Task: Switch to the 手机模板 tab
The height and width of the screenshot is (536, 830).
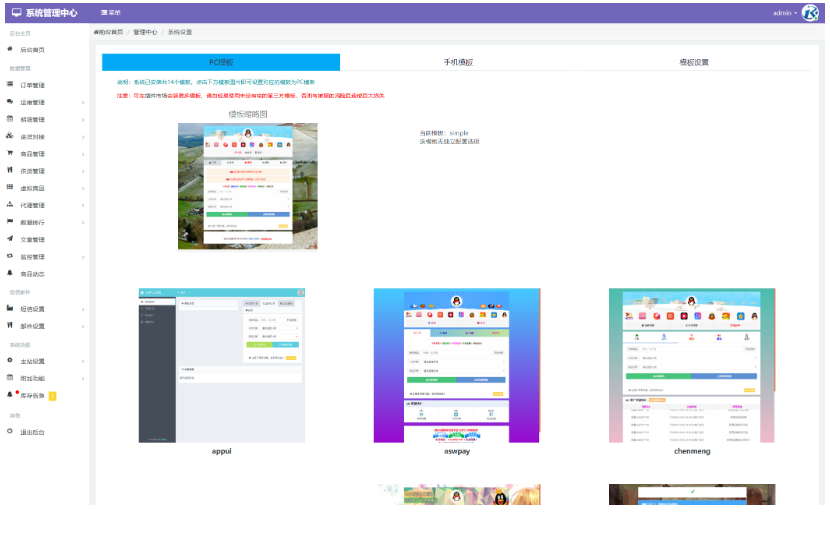Action: [x=458, y=62]
